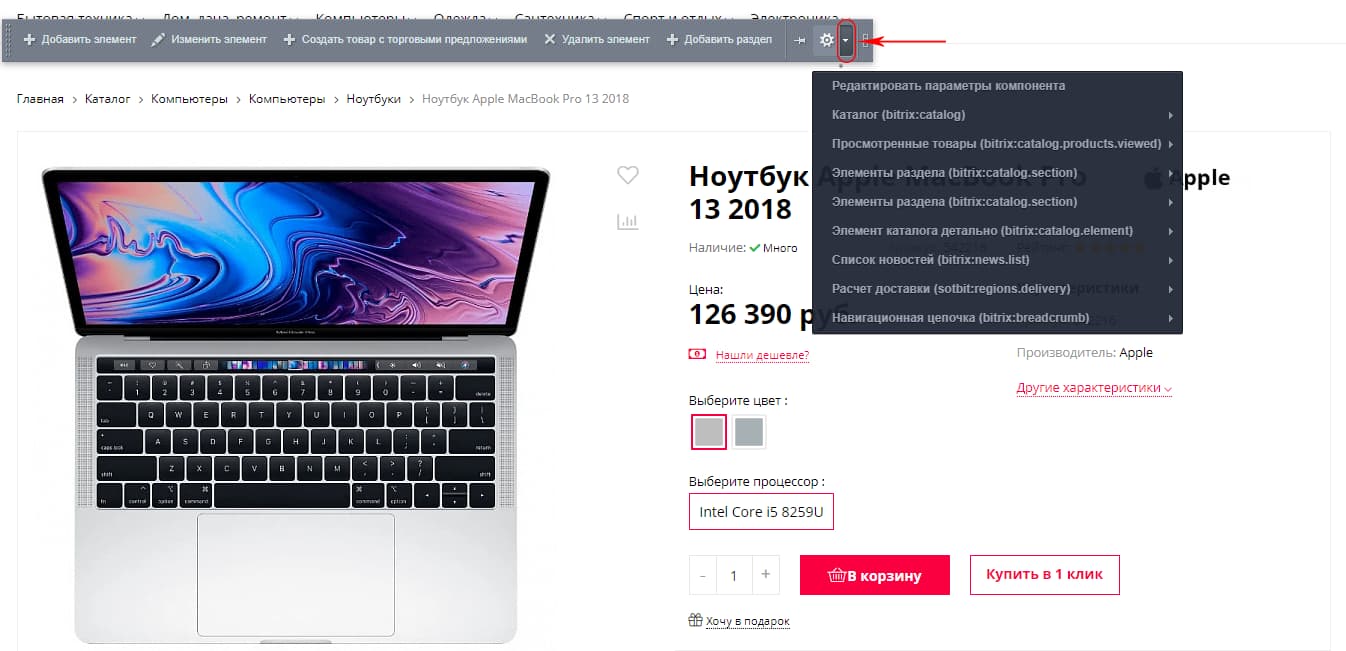Open the toolbar dropdown arrow next to gear
The image size is (1346, 651).
tap(846, 40)
